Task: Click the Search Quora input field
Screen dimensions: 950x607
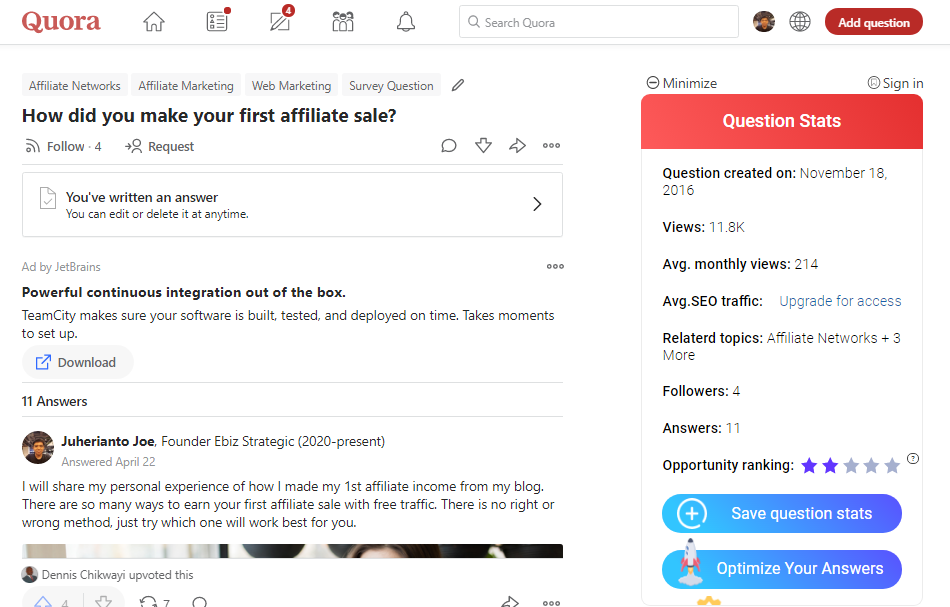Action: (598, 21)
